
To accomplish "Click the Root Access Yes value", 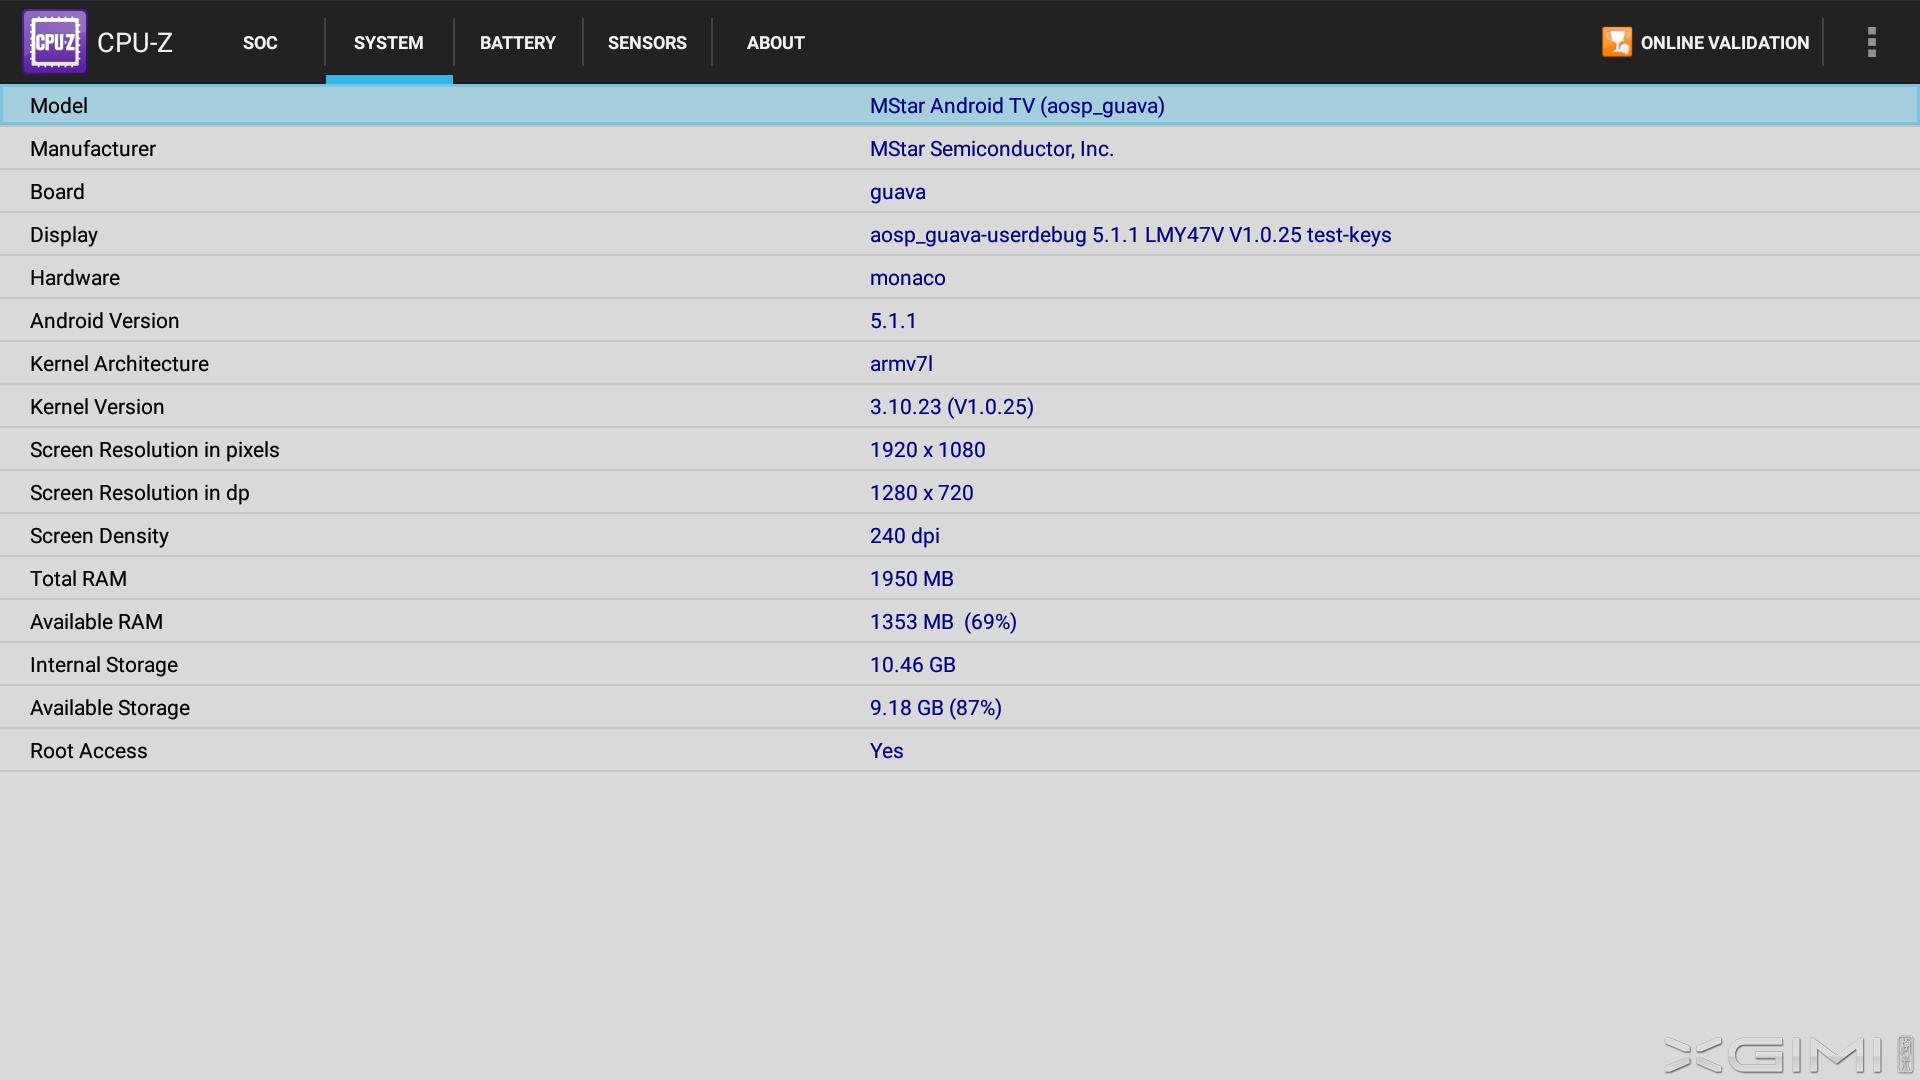I will point(886,751).
